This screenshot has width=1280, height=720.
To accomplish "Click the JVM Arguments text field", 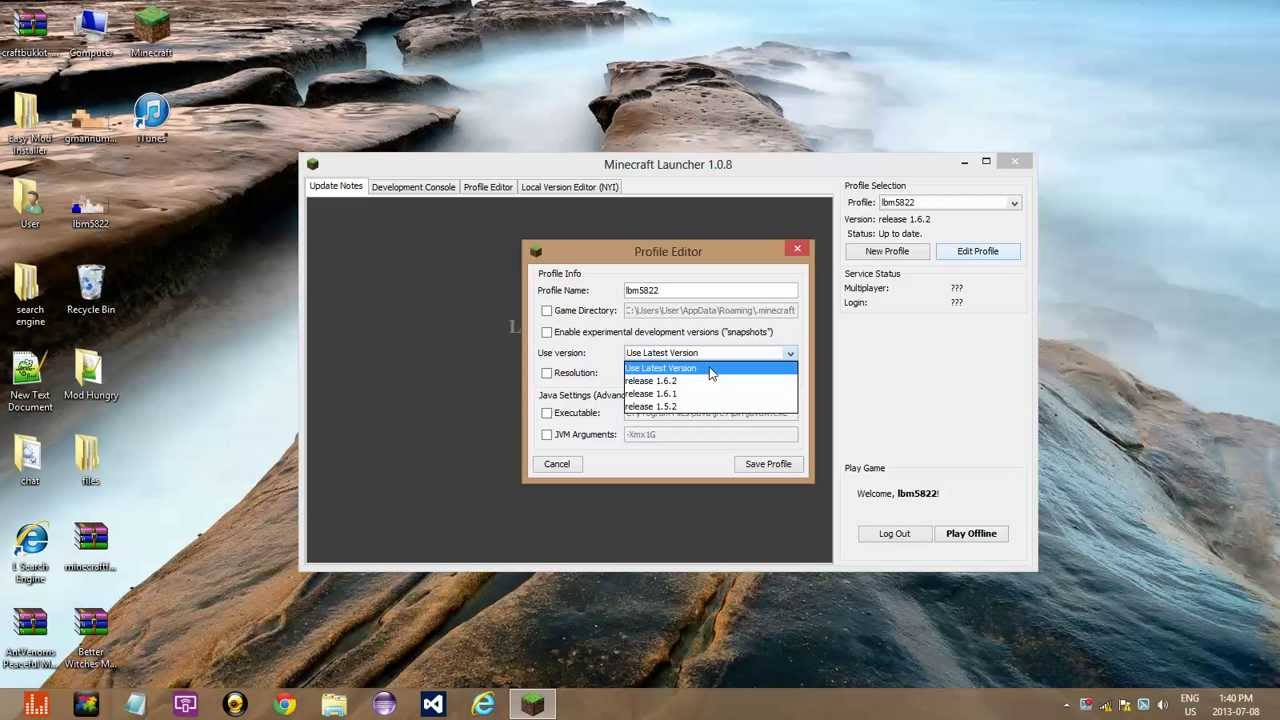I will 711,435.
